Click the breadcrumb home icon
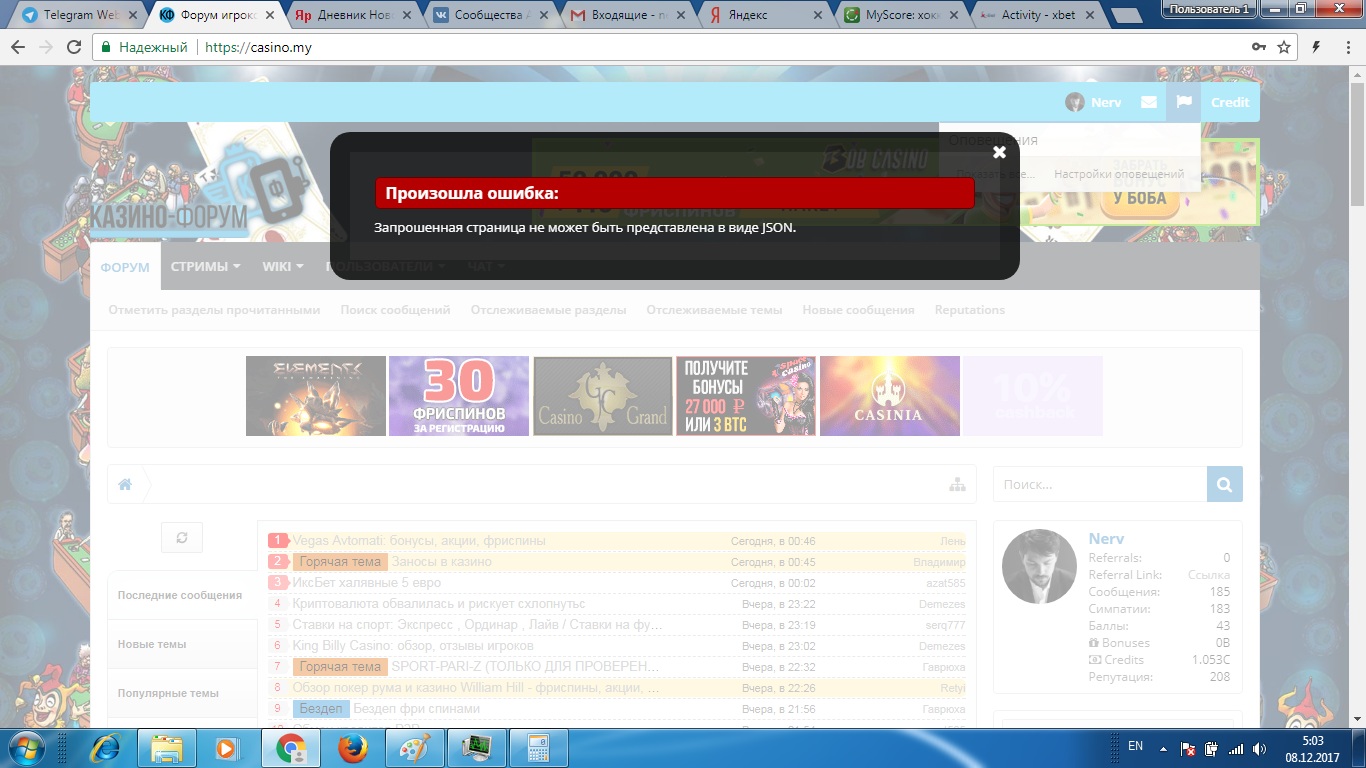1366x768 pixels. (x=125, y=484)
